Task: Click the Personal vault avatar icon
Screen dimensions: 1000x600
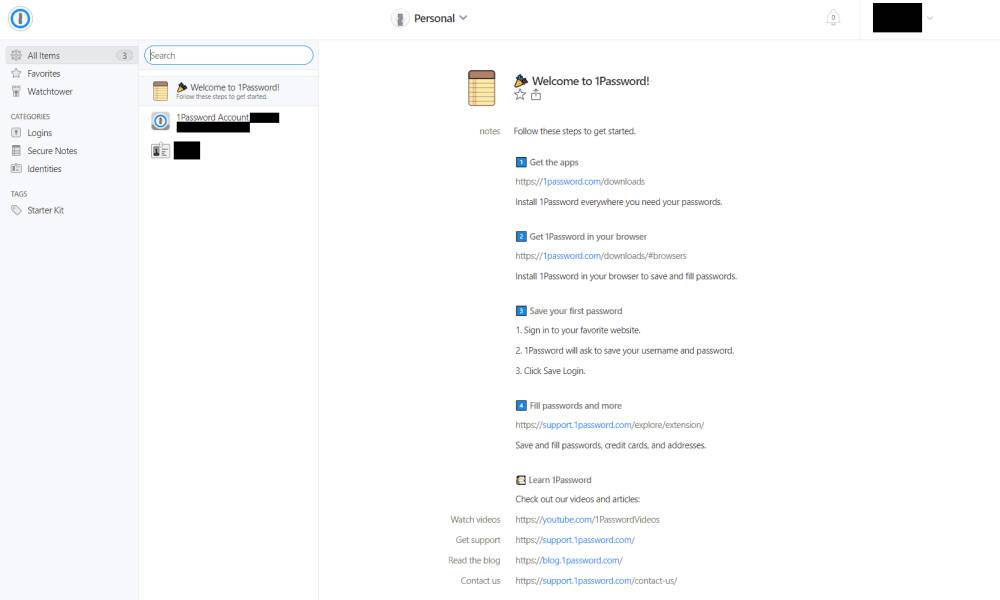Action: 400,18
